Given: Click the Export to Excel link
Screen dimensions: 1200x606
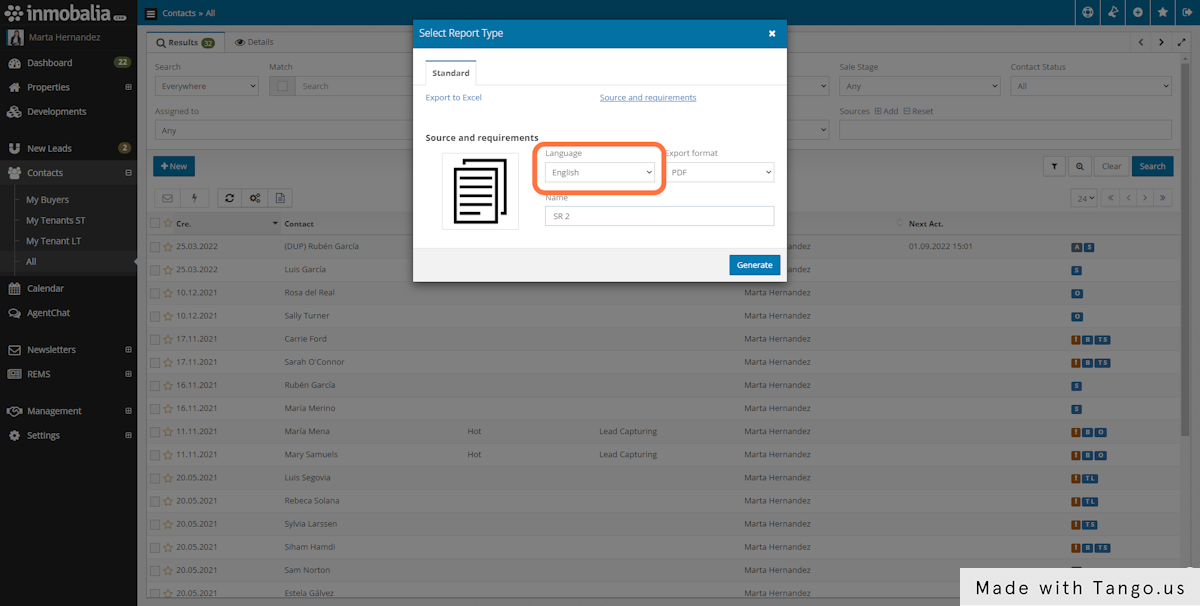Looking at the screenshot, I should [x=453, y=98].
